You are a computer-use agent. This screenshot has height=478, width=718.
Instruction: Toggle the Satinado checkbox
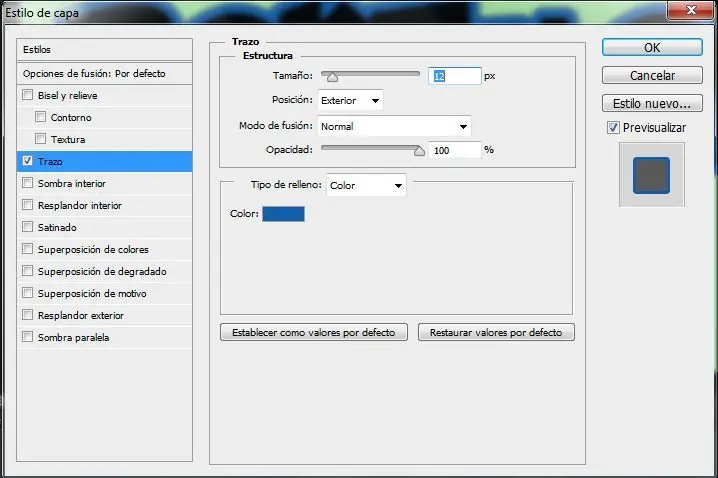pos(27,227)
